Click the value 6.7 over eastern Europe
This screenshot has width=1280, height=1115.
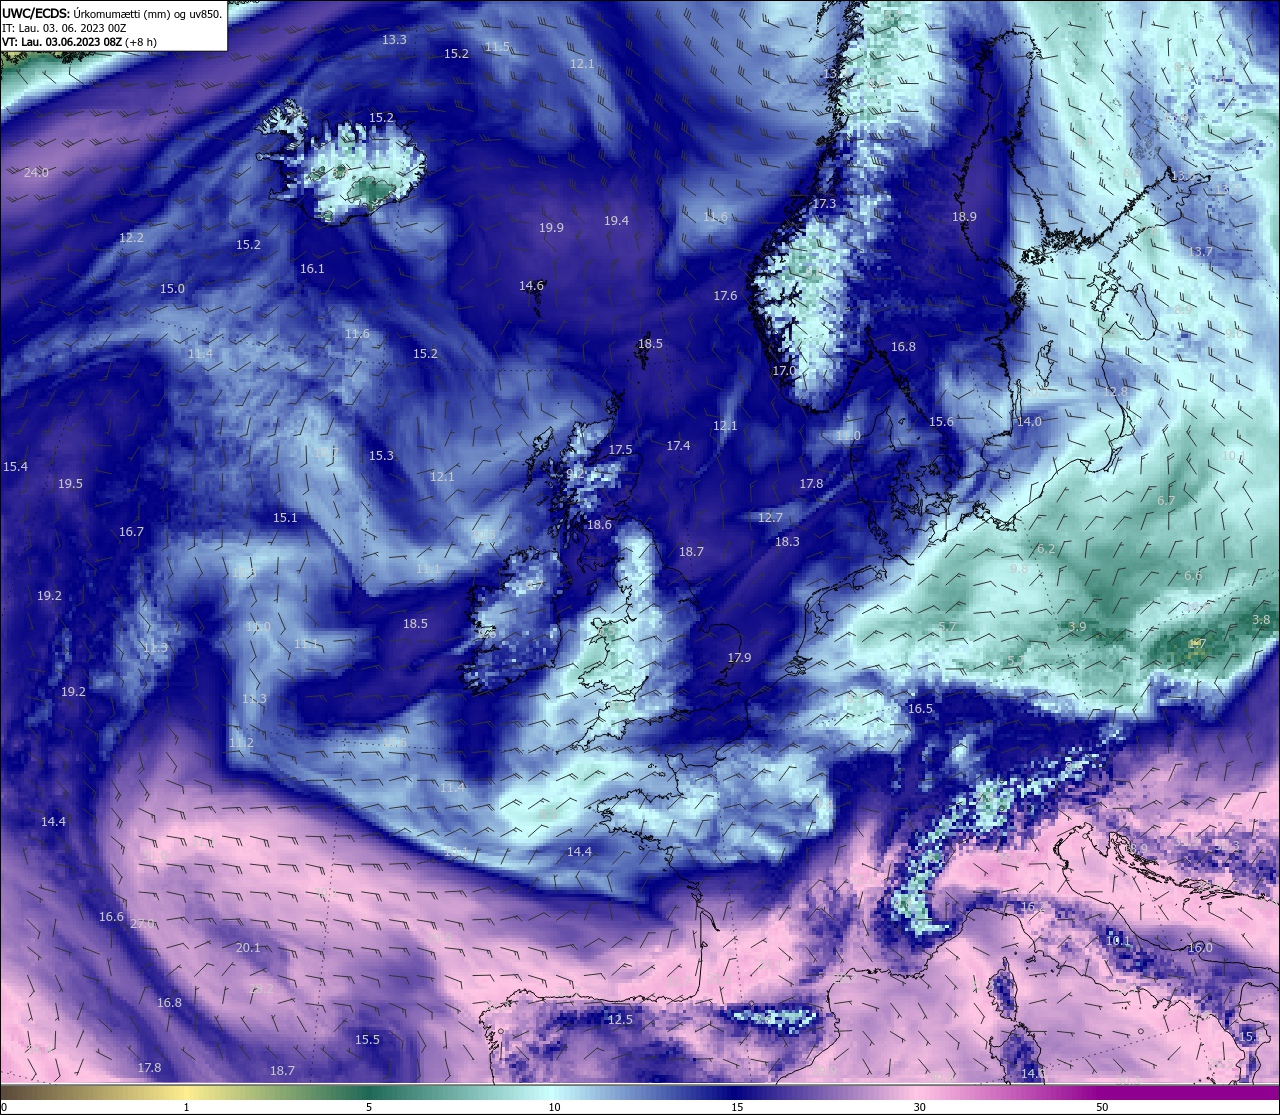1166,501
